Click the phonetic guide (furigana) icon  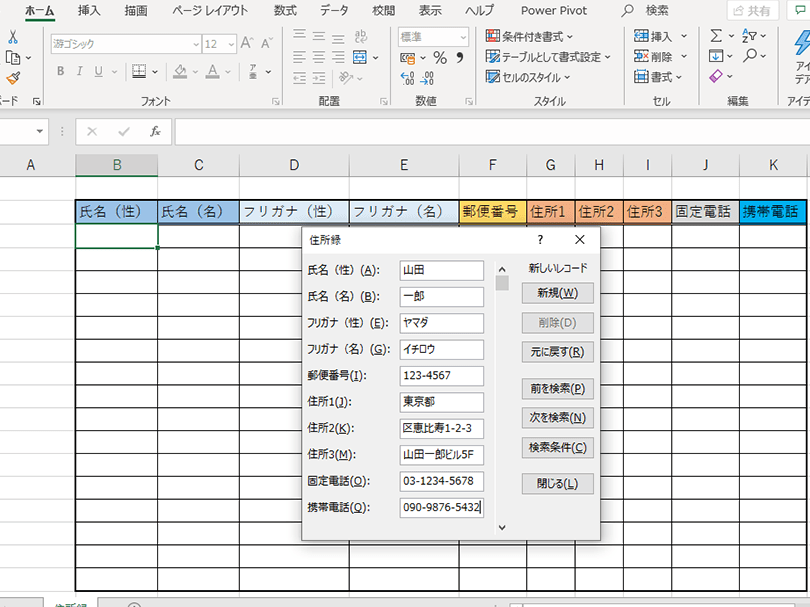[x=253, y=71]
